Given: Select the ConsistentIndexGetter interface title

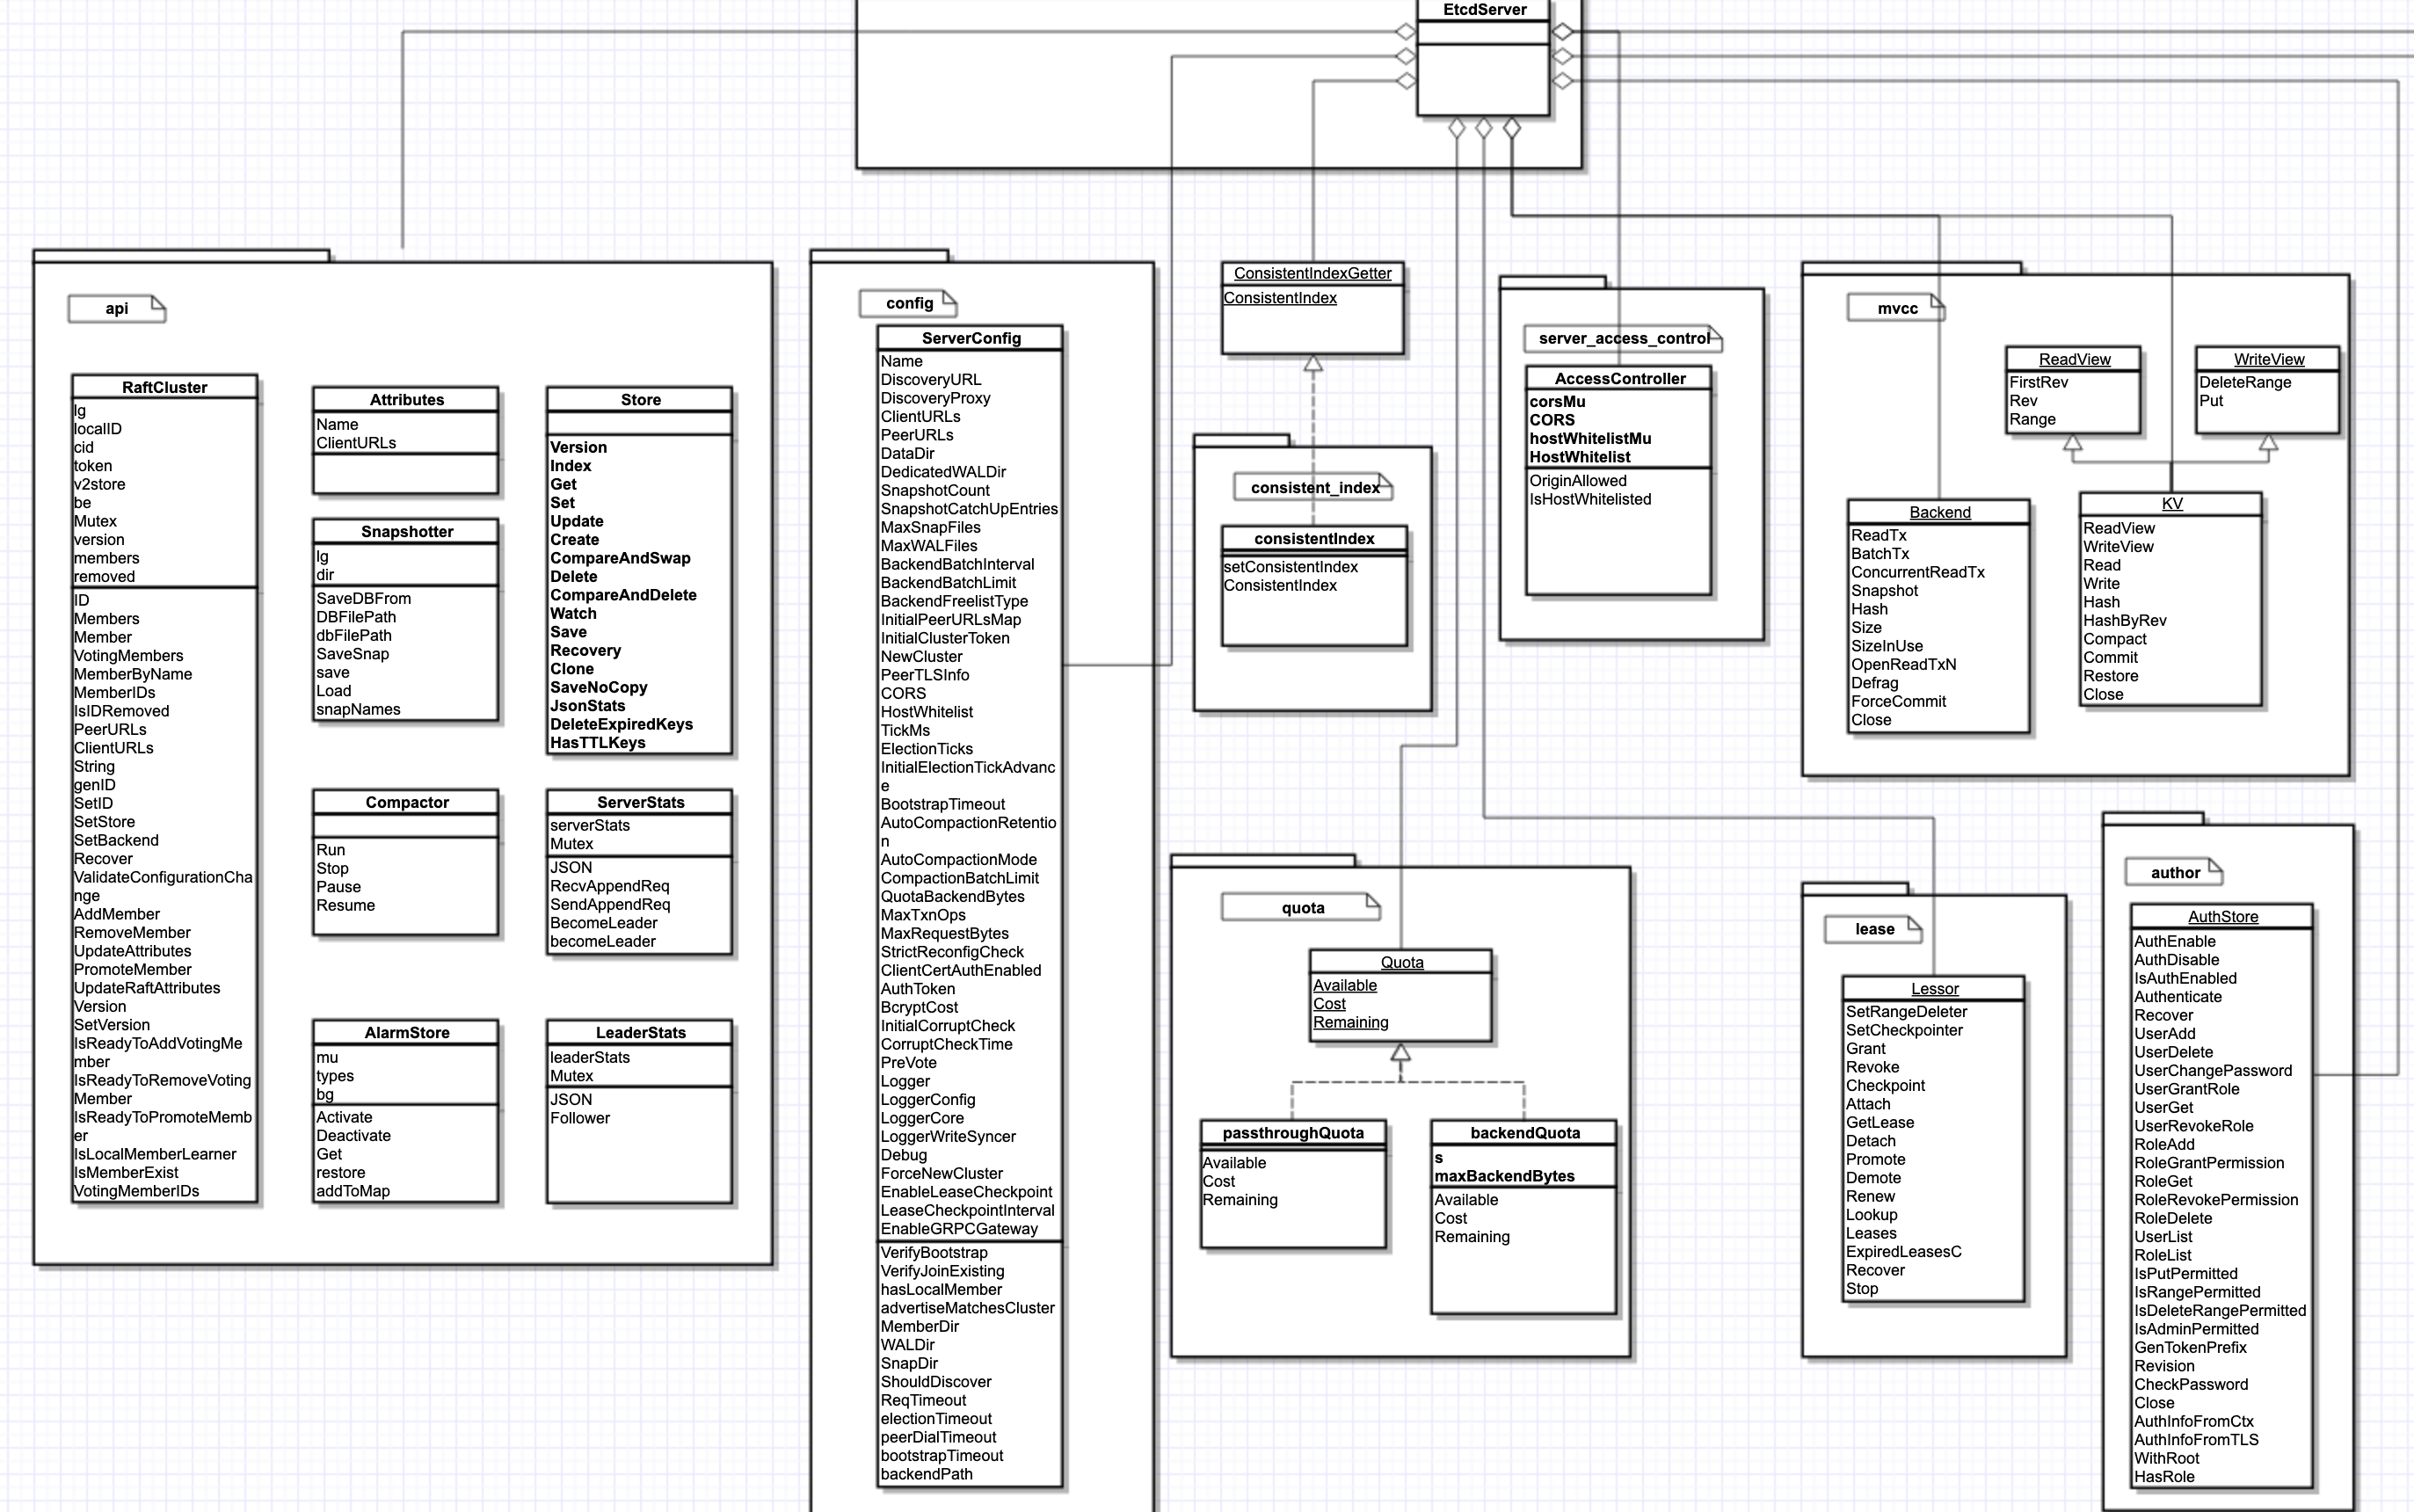Looking at the screenshot, I should (x=1312, y=274).
